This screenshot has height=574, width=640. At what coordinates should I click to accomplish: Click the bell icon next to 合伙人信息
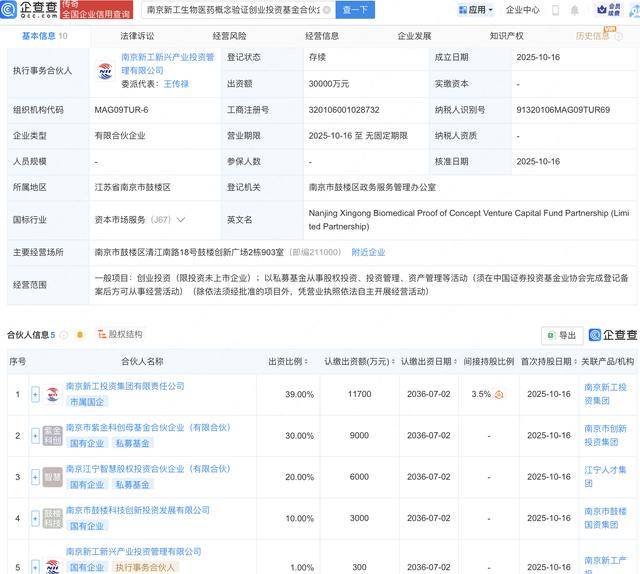78,335
